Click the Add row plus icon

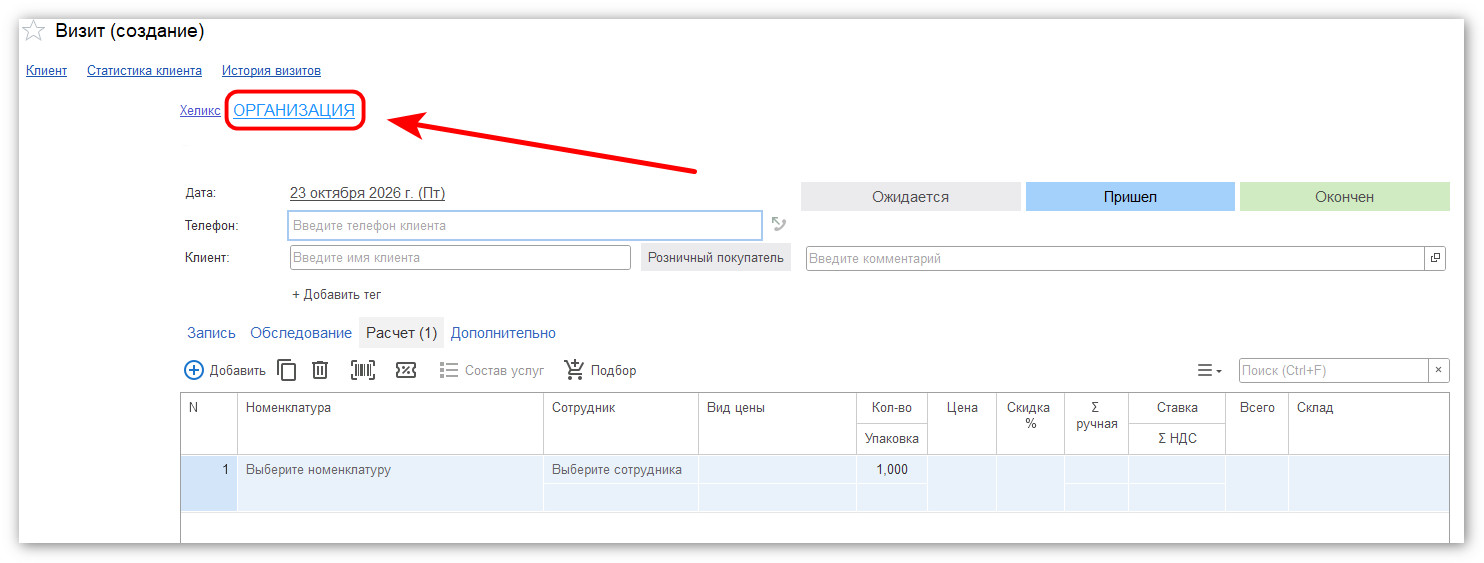click(x=194, y=370)
